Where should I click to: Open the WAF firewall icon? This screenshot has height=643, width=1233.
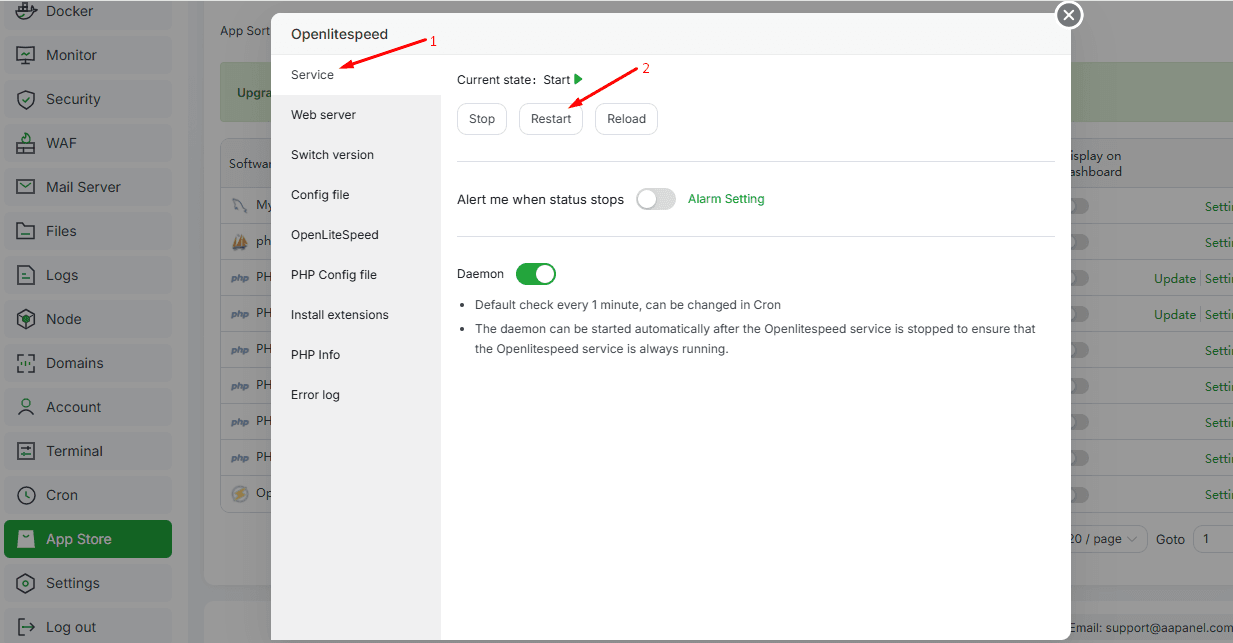point(26,143)
